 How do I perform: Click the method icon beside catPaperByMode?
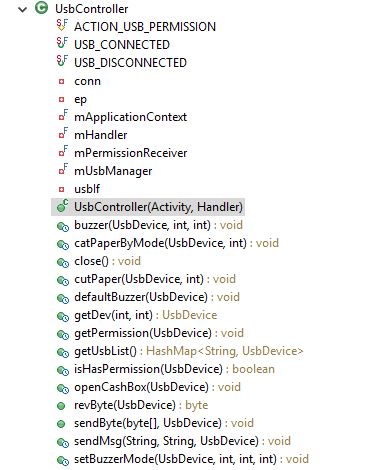(x=62, y=244)
